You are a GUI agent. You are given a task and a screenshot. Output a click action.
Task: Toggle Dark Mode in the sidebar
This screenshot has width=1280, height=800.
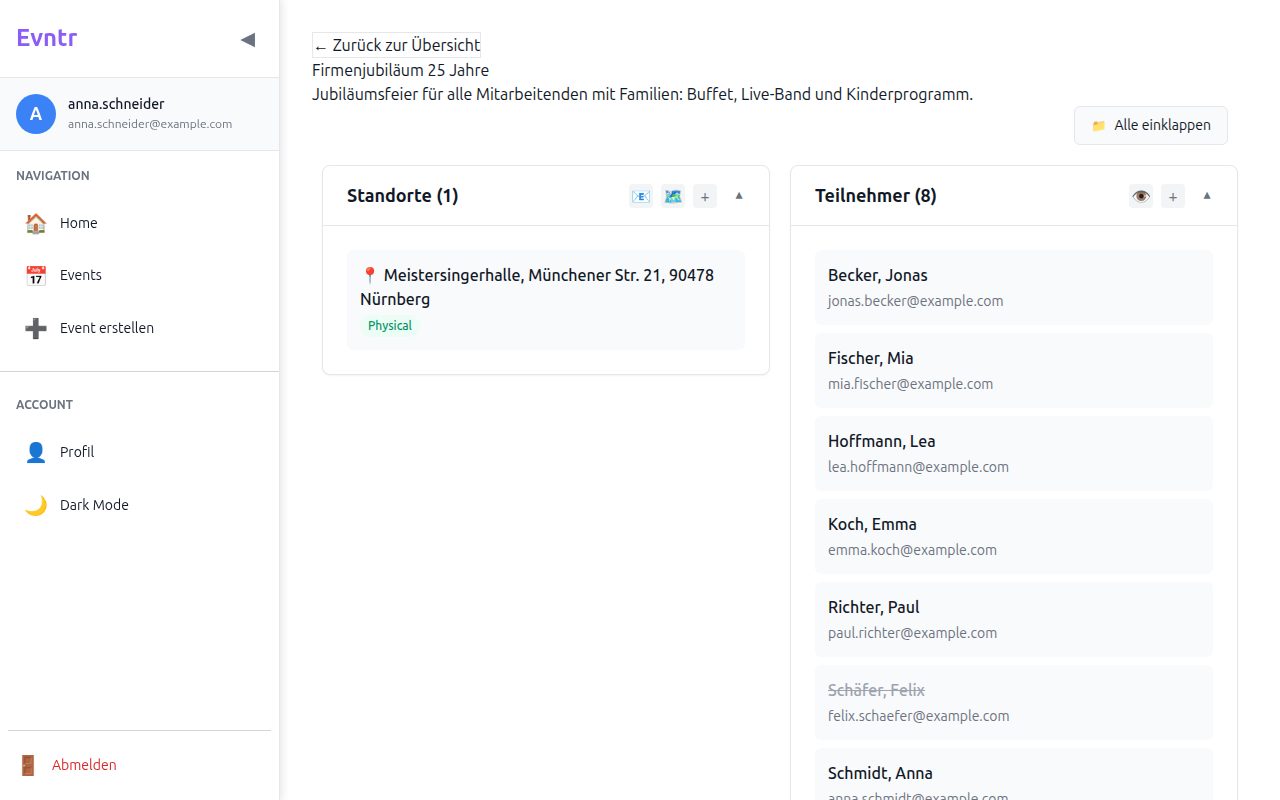click(139, 505)
